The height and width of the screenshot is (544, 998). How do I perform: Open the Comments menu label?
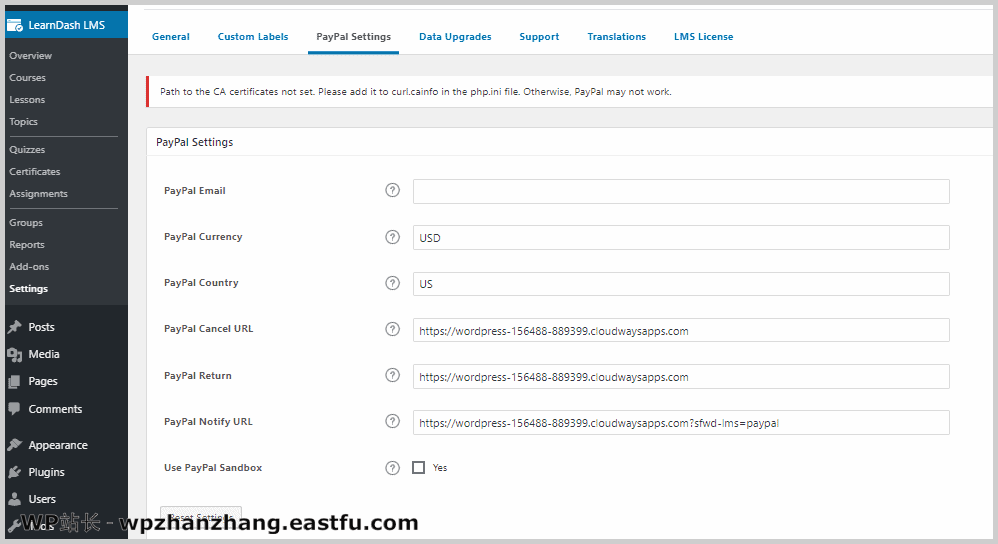(x=55, y=409)
